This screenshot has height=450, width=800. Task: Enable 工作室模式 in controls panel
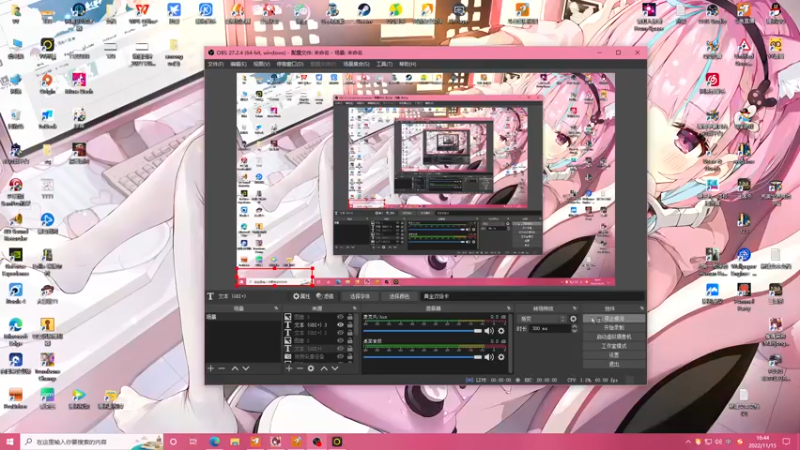pyautogui.click(x=614, y=346)
